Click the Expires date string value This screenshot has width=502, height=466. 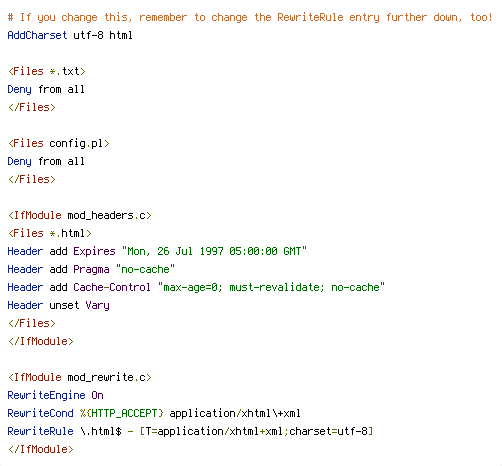coord(214,251)
